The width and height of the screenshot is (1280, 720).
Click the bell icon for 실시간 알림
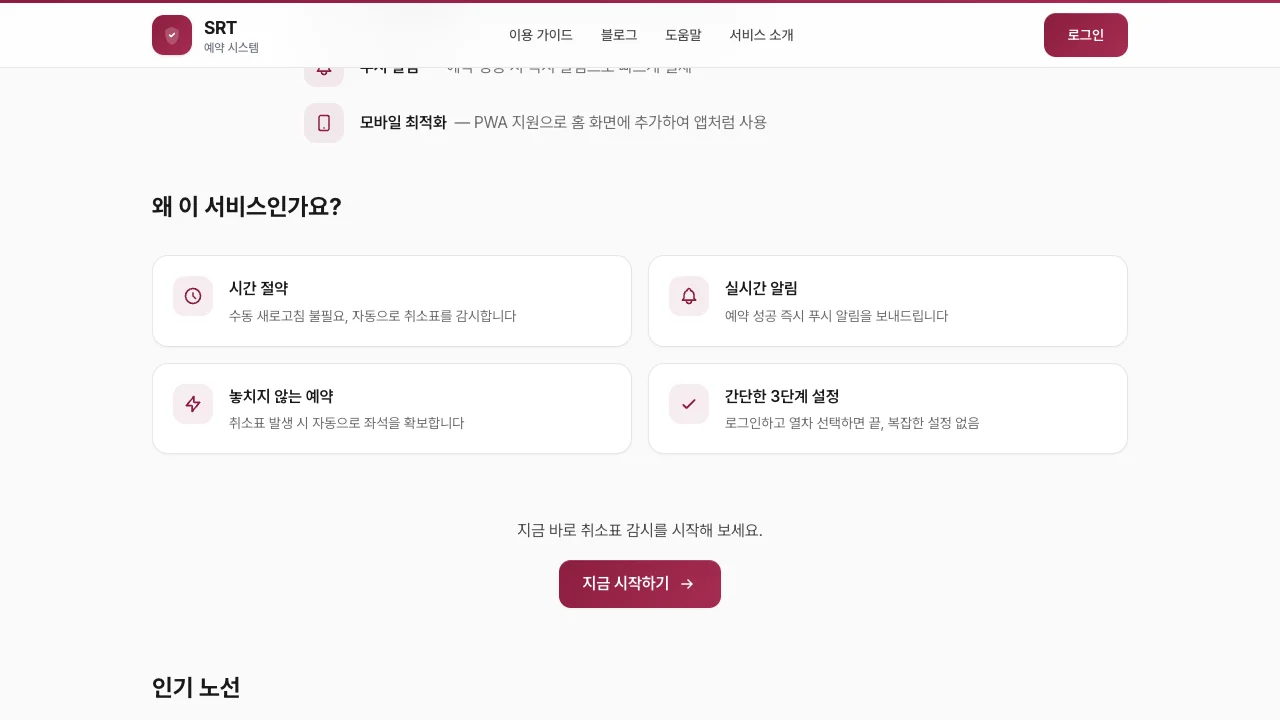(689, 296)
